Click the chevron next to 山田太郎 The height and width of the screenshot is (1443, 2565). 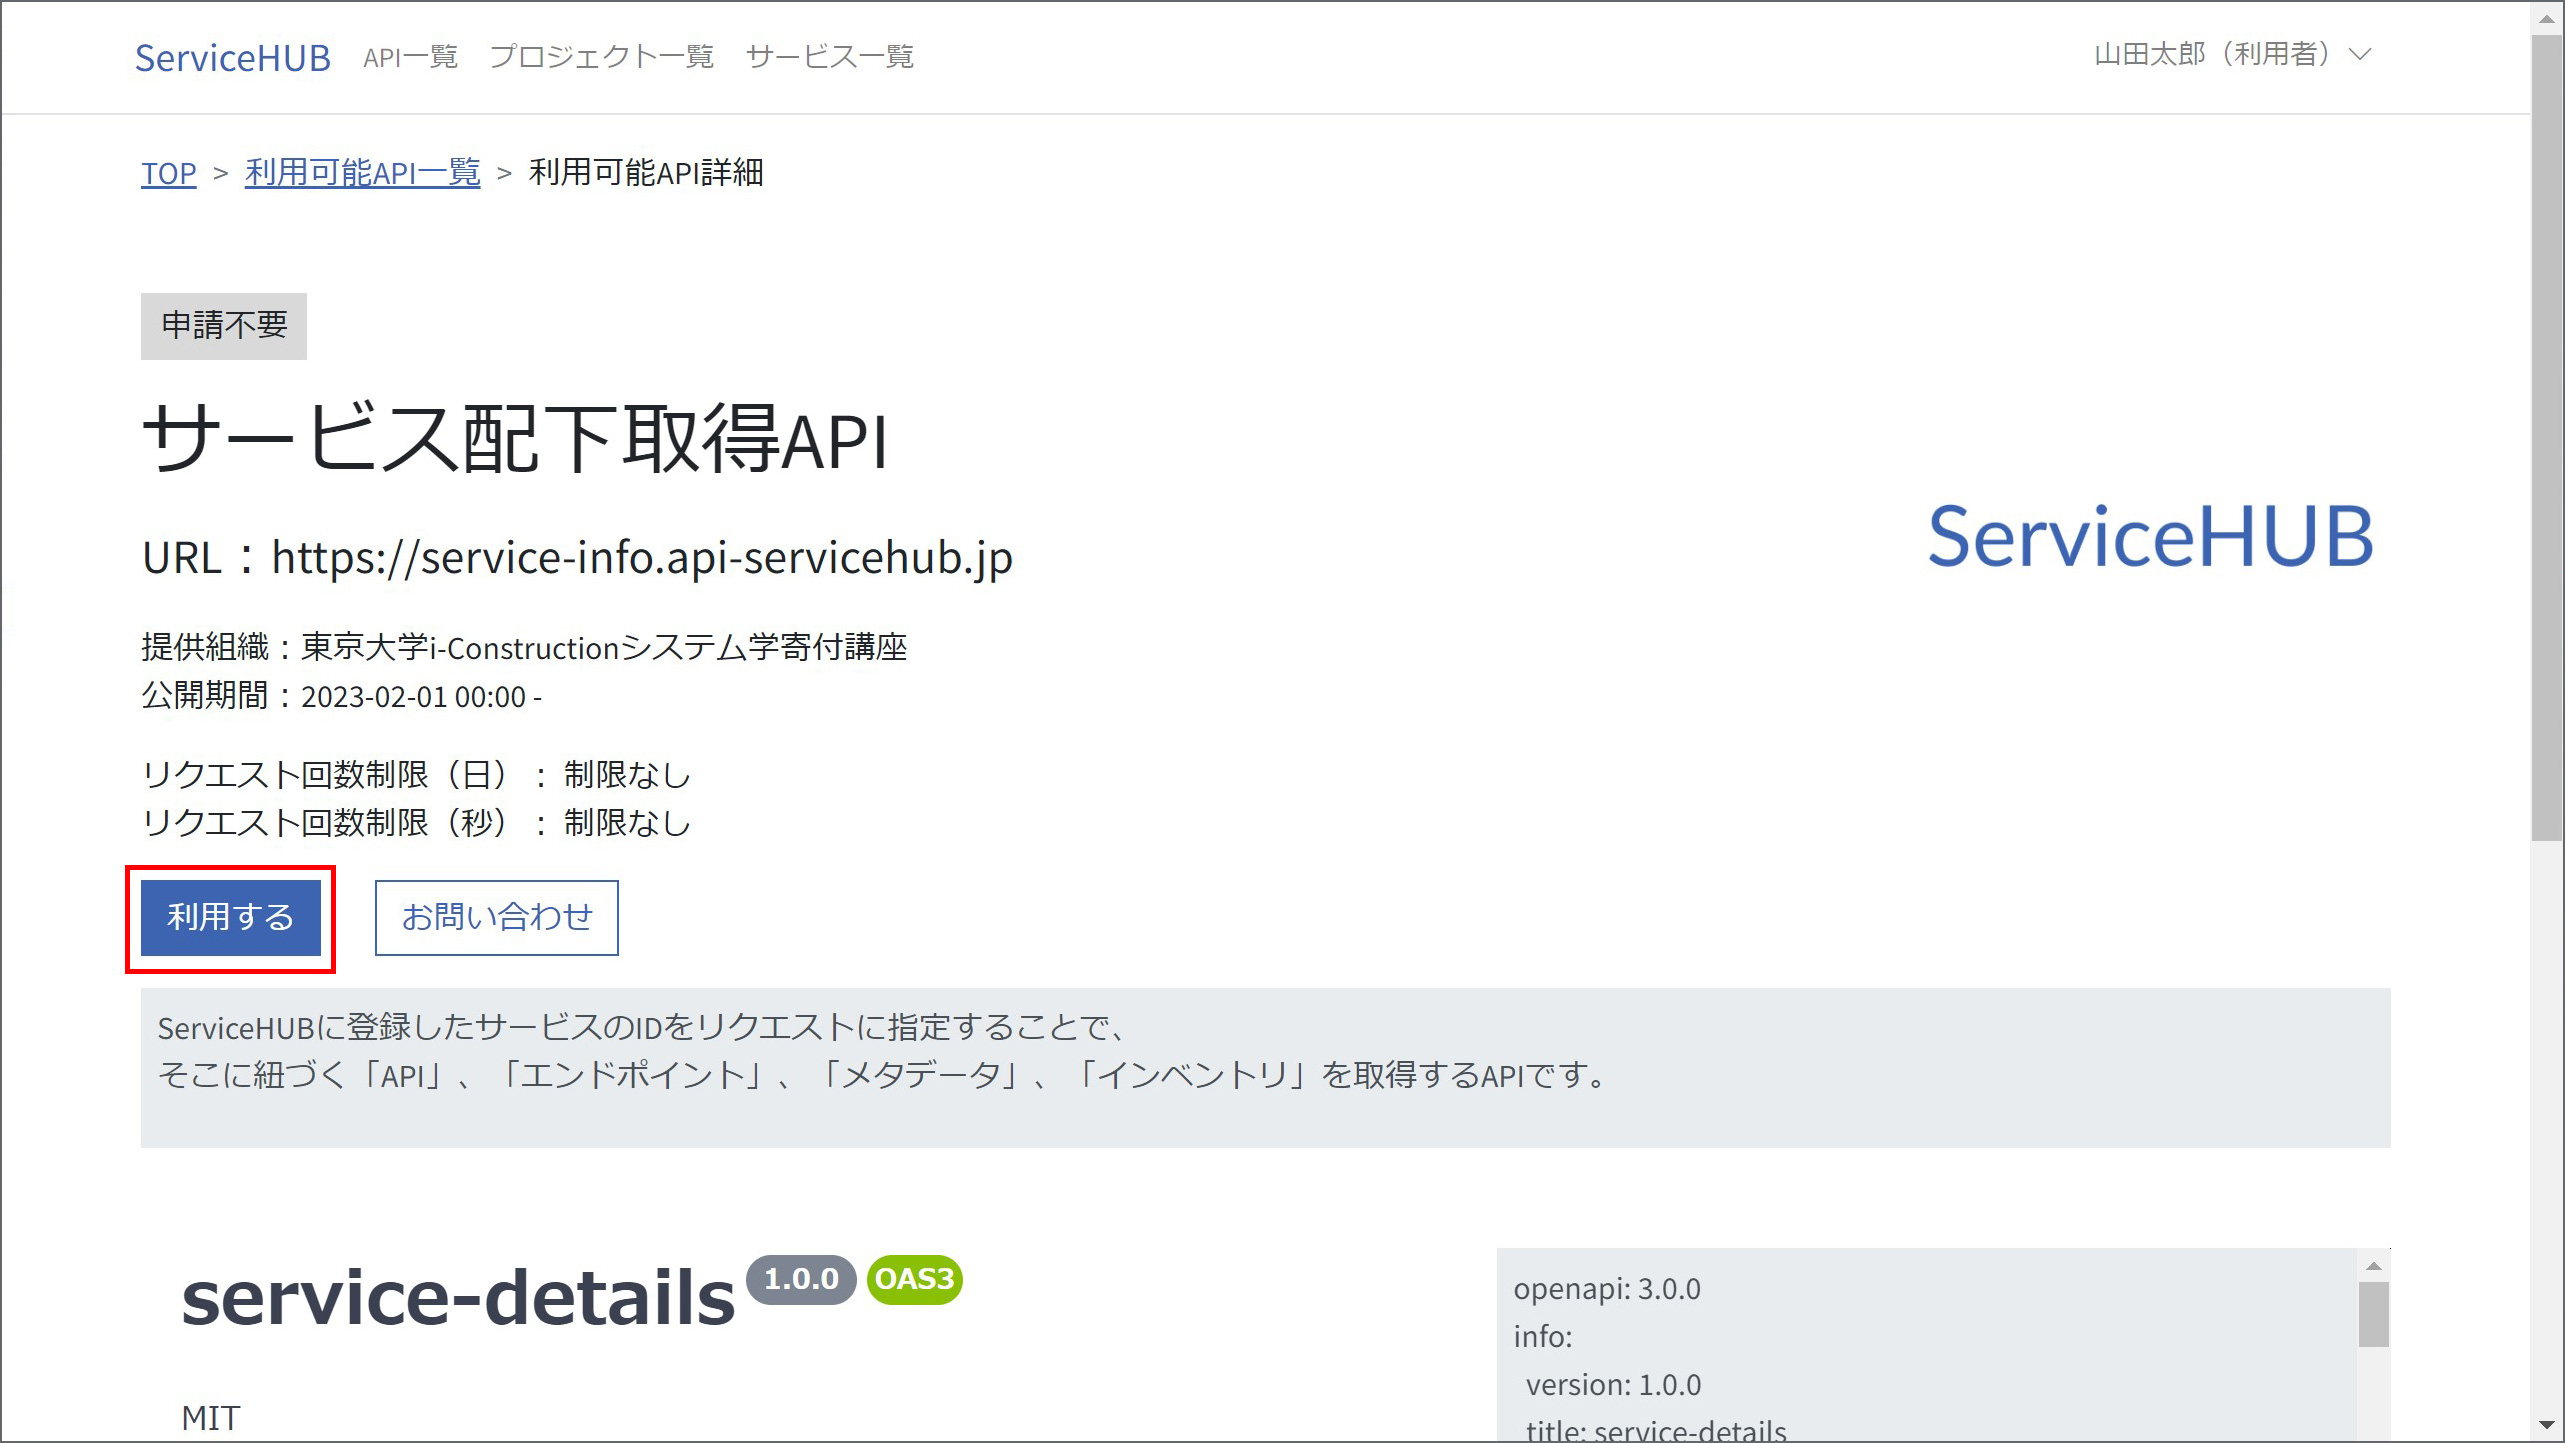tap(2360, 54)
